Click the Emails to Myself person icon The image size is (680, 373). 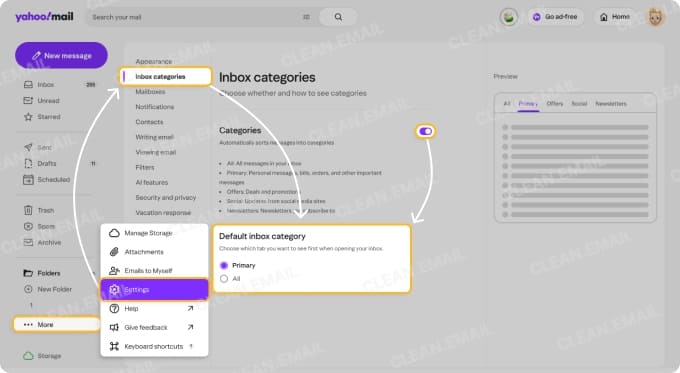click(x=114, y=271)
